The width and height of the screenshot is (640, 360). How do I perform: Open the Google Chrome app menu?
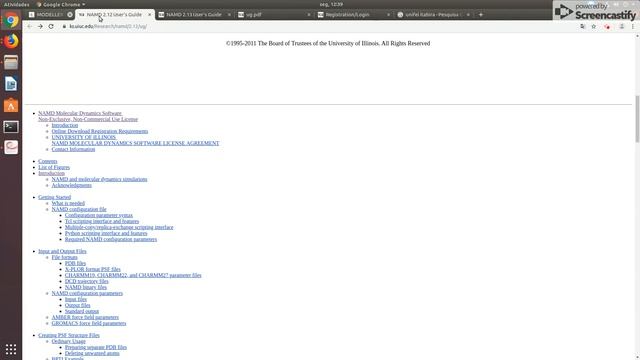(61, 4)
